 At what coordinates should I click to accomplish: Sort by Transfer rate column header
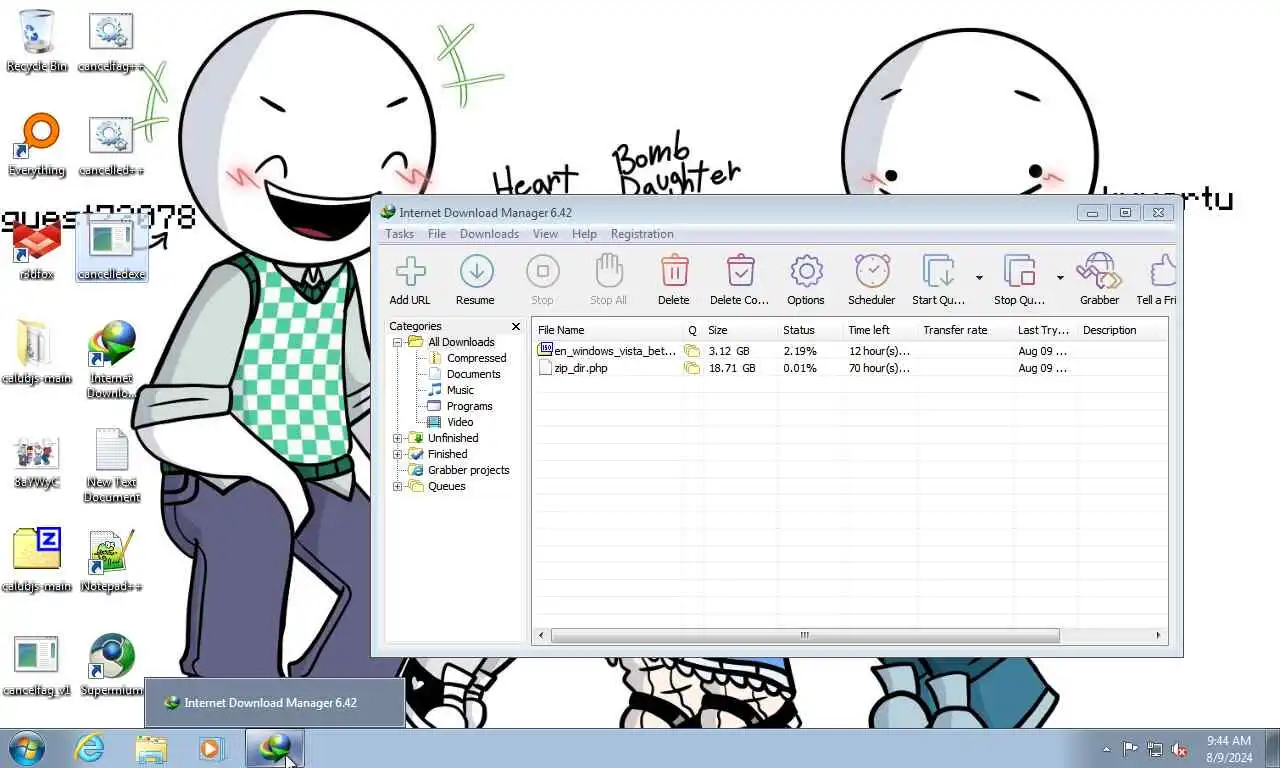click(x=966, y=330)
